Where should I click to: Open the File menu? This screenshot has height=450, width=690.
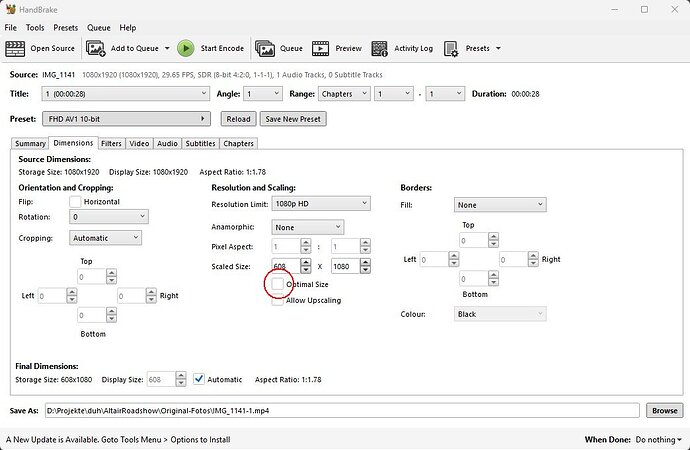tap(11, 28)
